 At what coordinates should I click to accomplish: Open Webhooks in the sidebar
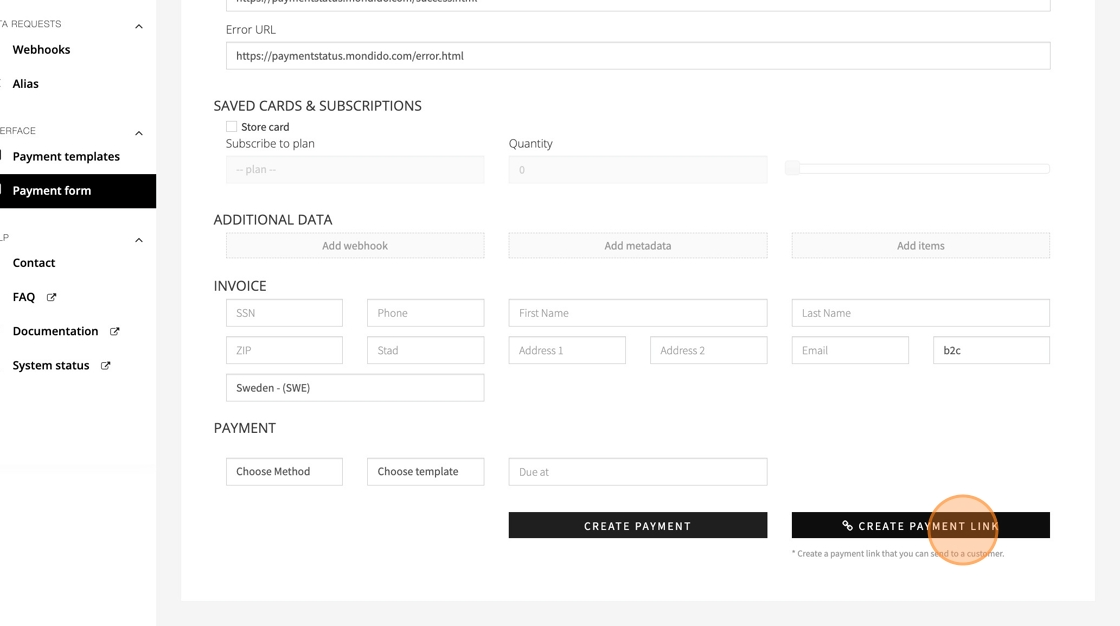point(42,50)
